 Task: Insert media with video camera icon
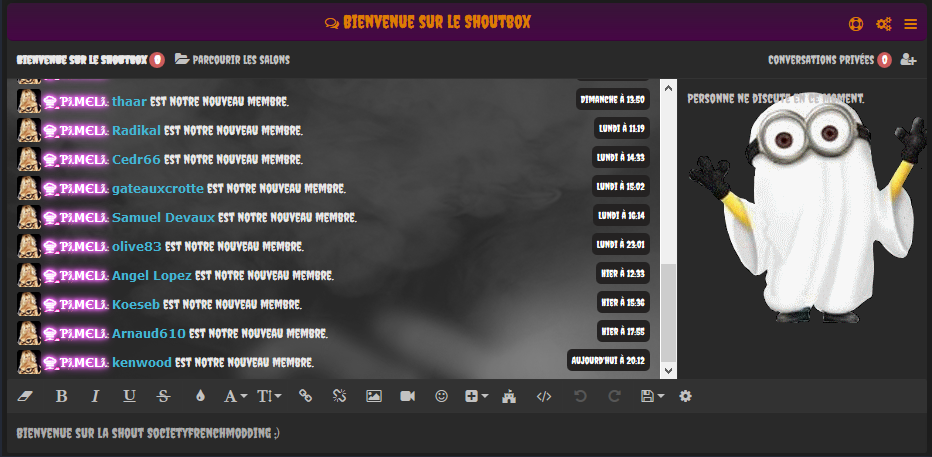coord(408,396)
